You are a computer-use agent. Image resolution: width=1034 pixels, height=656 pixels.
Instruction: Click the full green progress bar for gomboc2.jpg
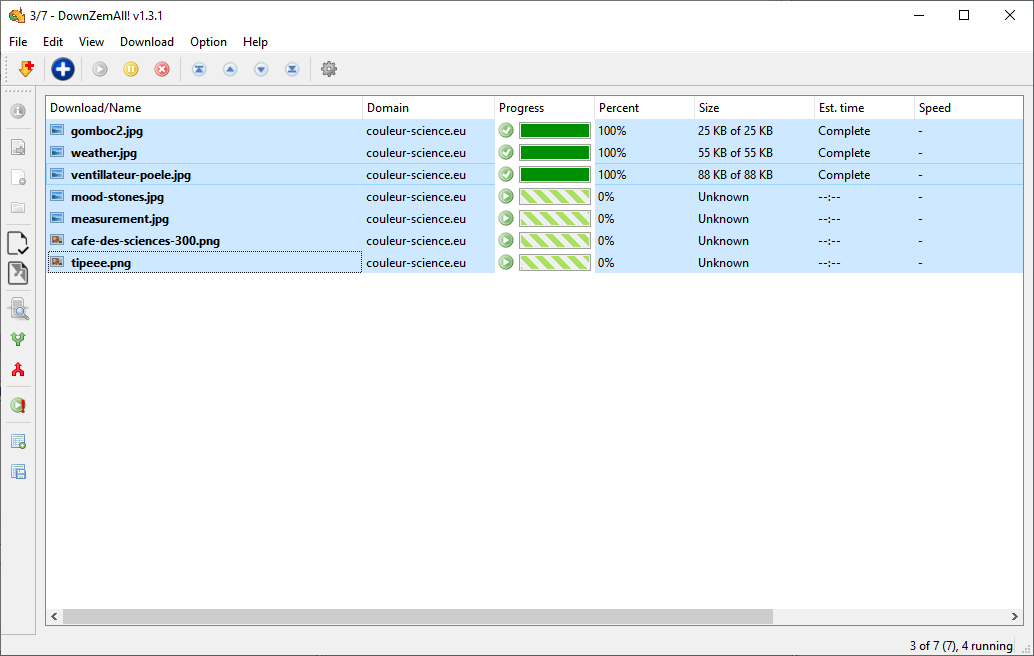pyautogui.click(x=555, y=131)
